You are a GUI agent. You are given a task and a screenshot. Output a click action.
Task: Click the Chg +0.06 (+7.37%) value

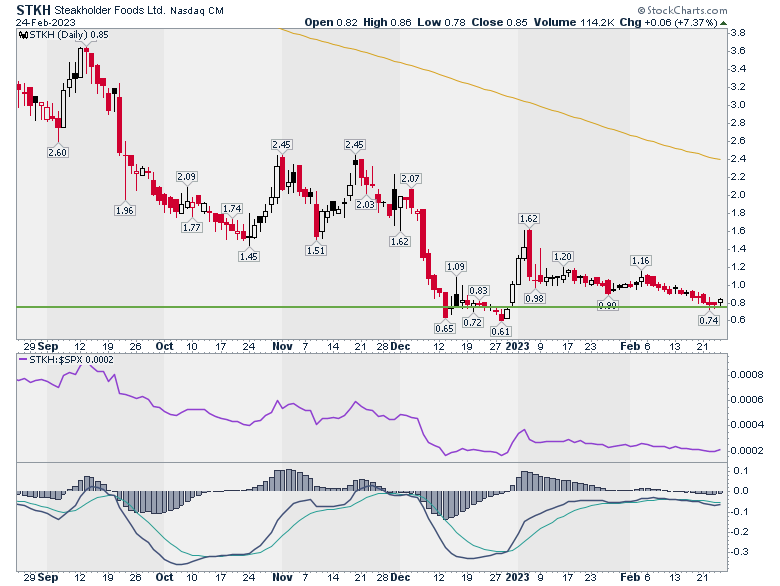(x=668, y=22)
